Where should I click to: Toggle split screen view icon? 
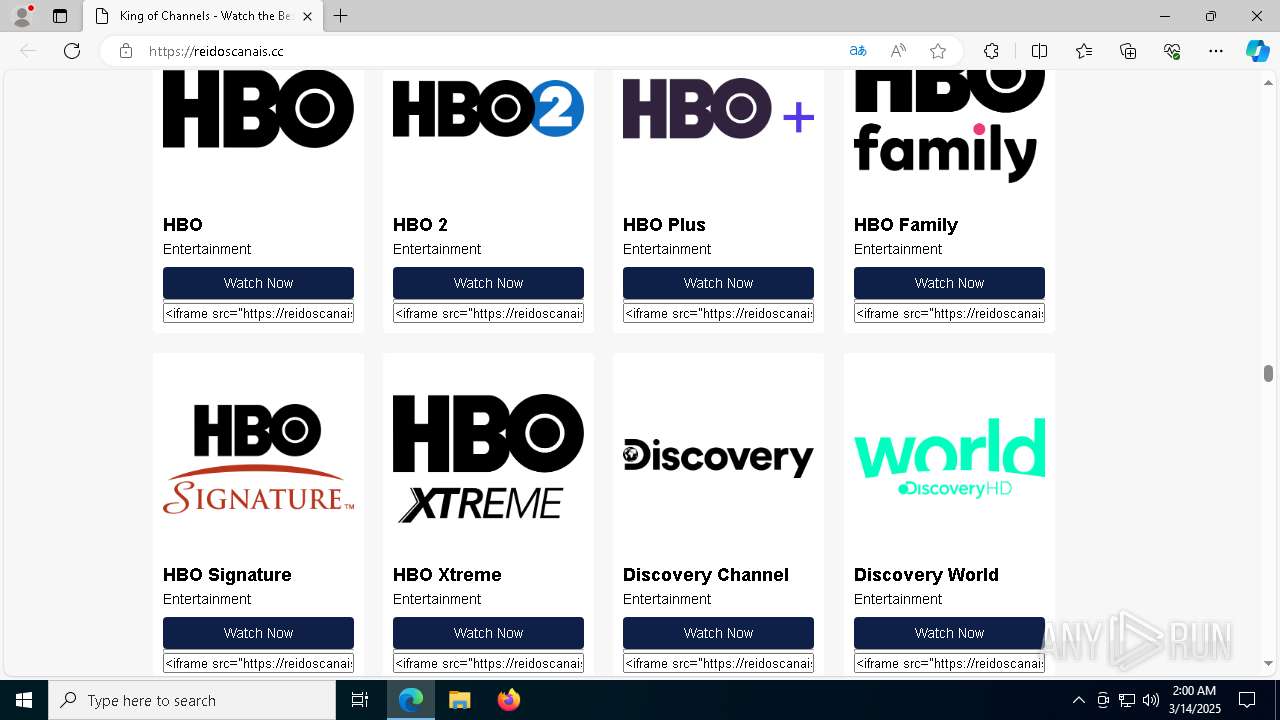pyautogui.click(x=1039, y=51)
